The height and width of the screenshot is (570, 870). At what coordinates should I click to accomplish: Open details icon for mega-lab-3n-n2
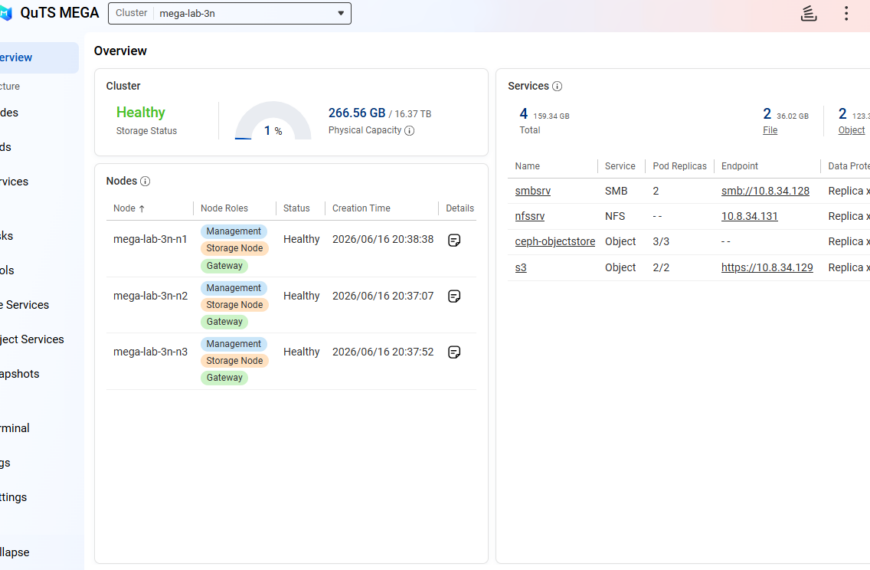click(454, 296)
